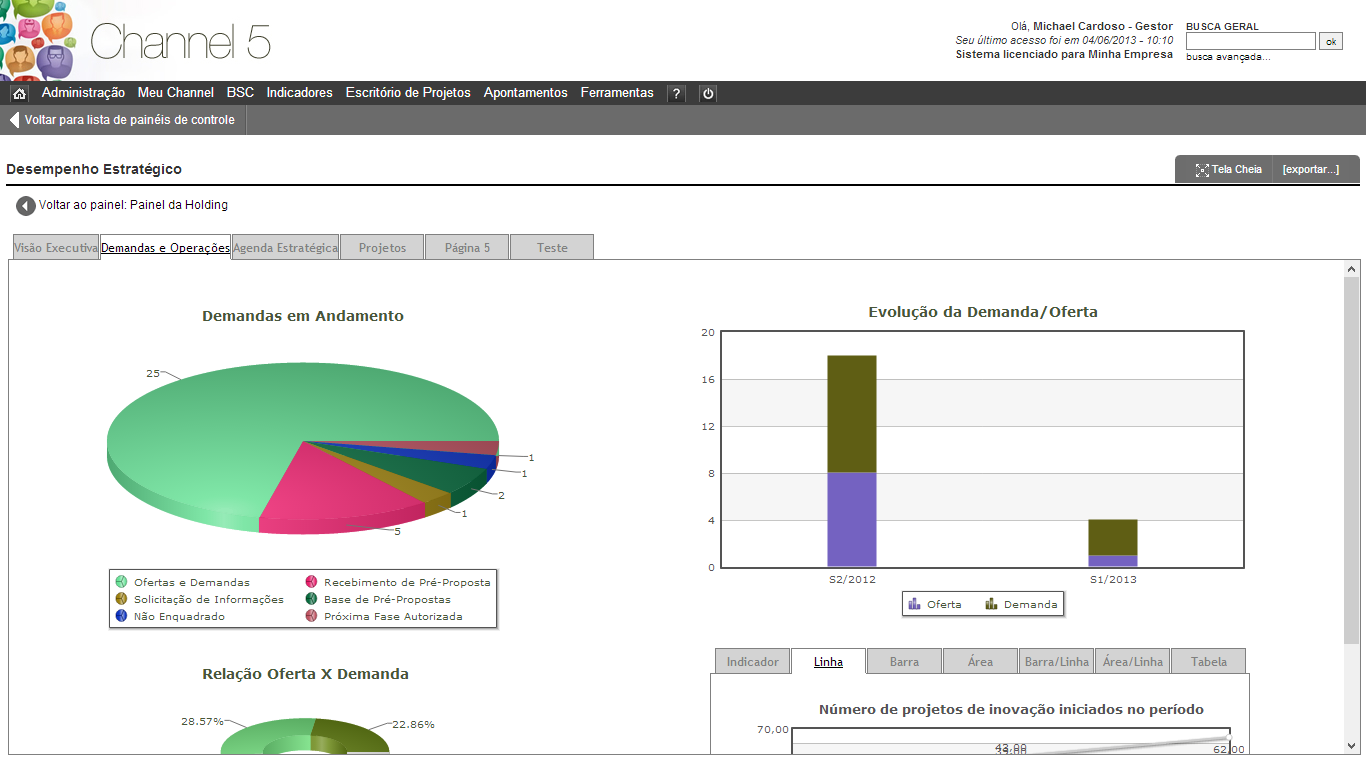Viewport: 1366px width, 768px height.
Task: Open the busca avançada link
Action: (x=1228, y=57)
